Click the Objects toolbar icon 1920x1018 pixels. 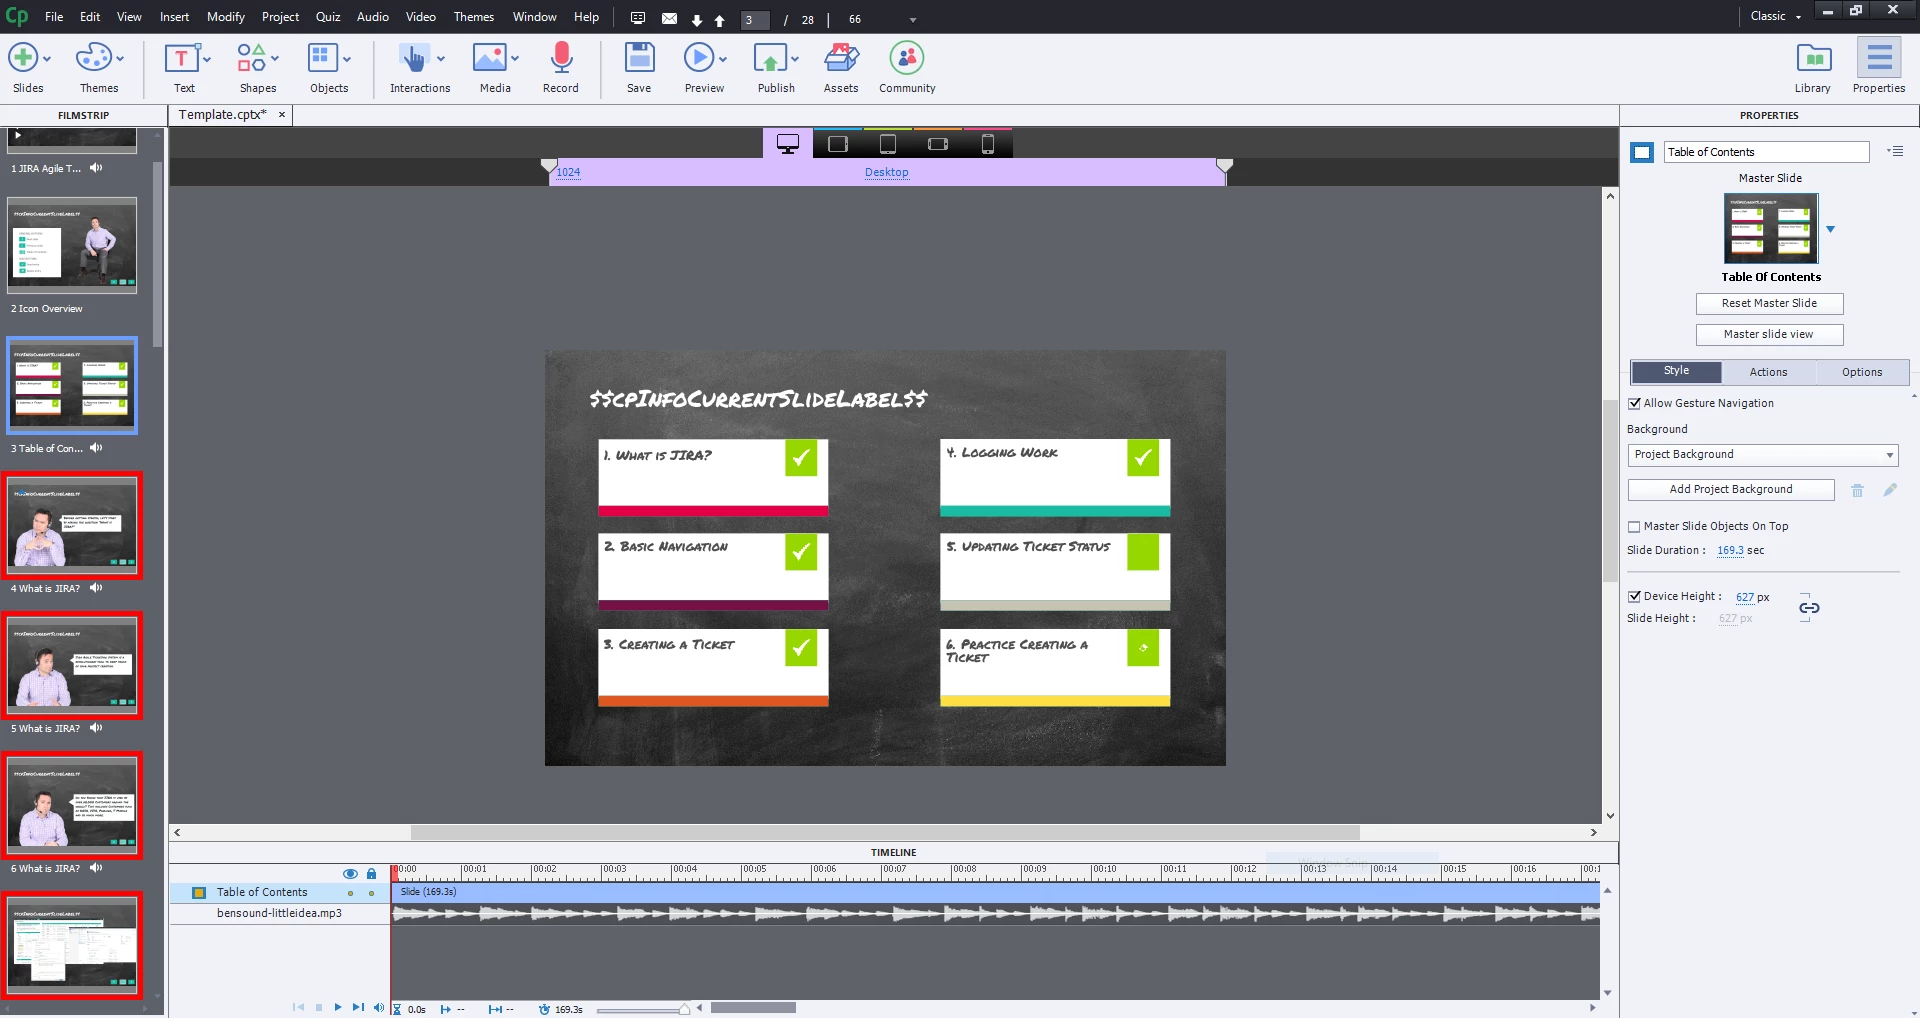coord(322,58)
